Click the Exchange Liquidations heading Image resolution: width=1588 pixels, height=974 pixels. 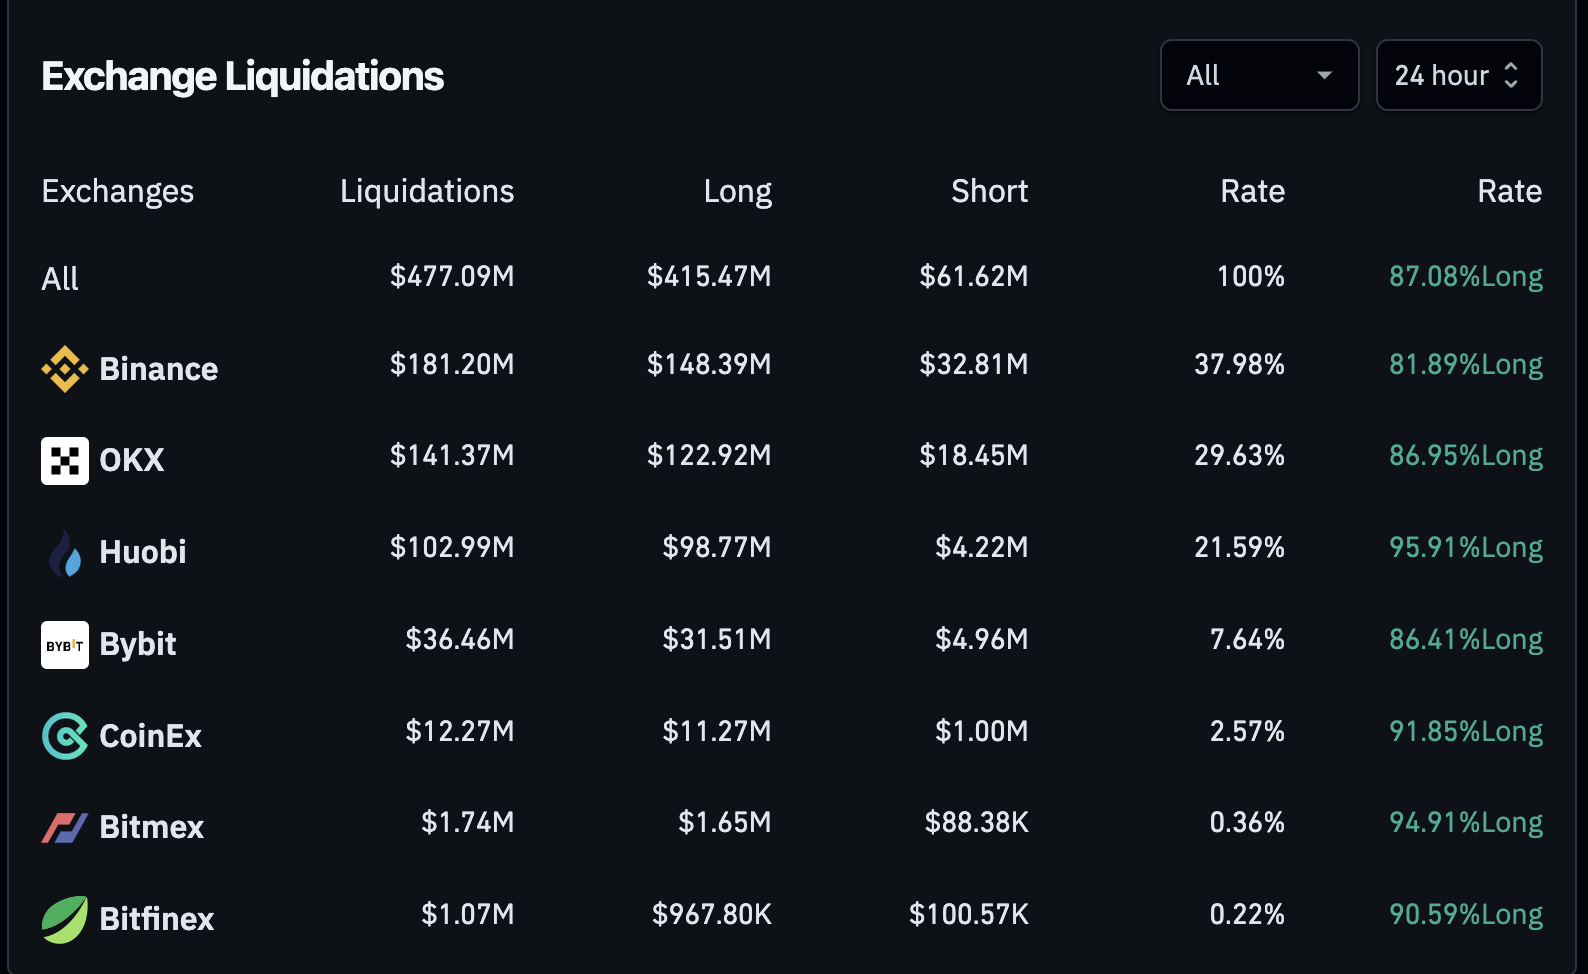[x=243, y=77]
